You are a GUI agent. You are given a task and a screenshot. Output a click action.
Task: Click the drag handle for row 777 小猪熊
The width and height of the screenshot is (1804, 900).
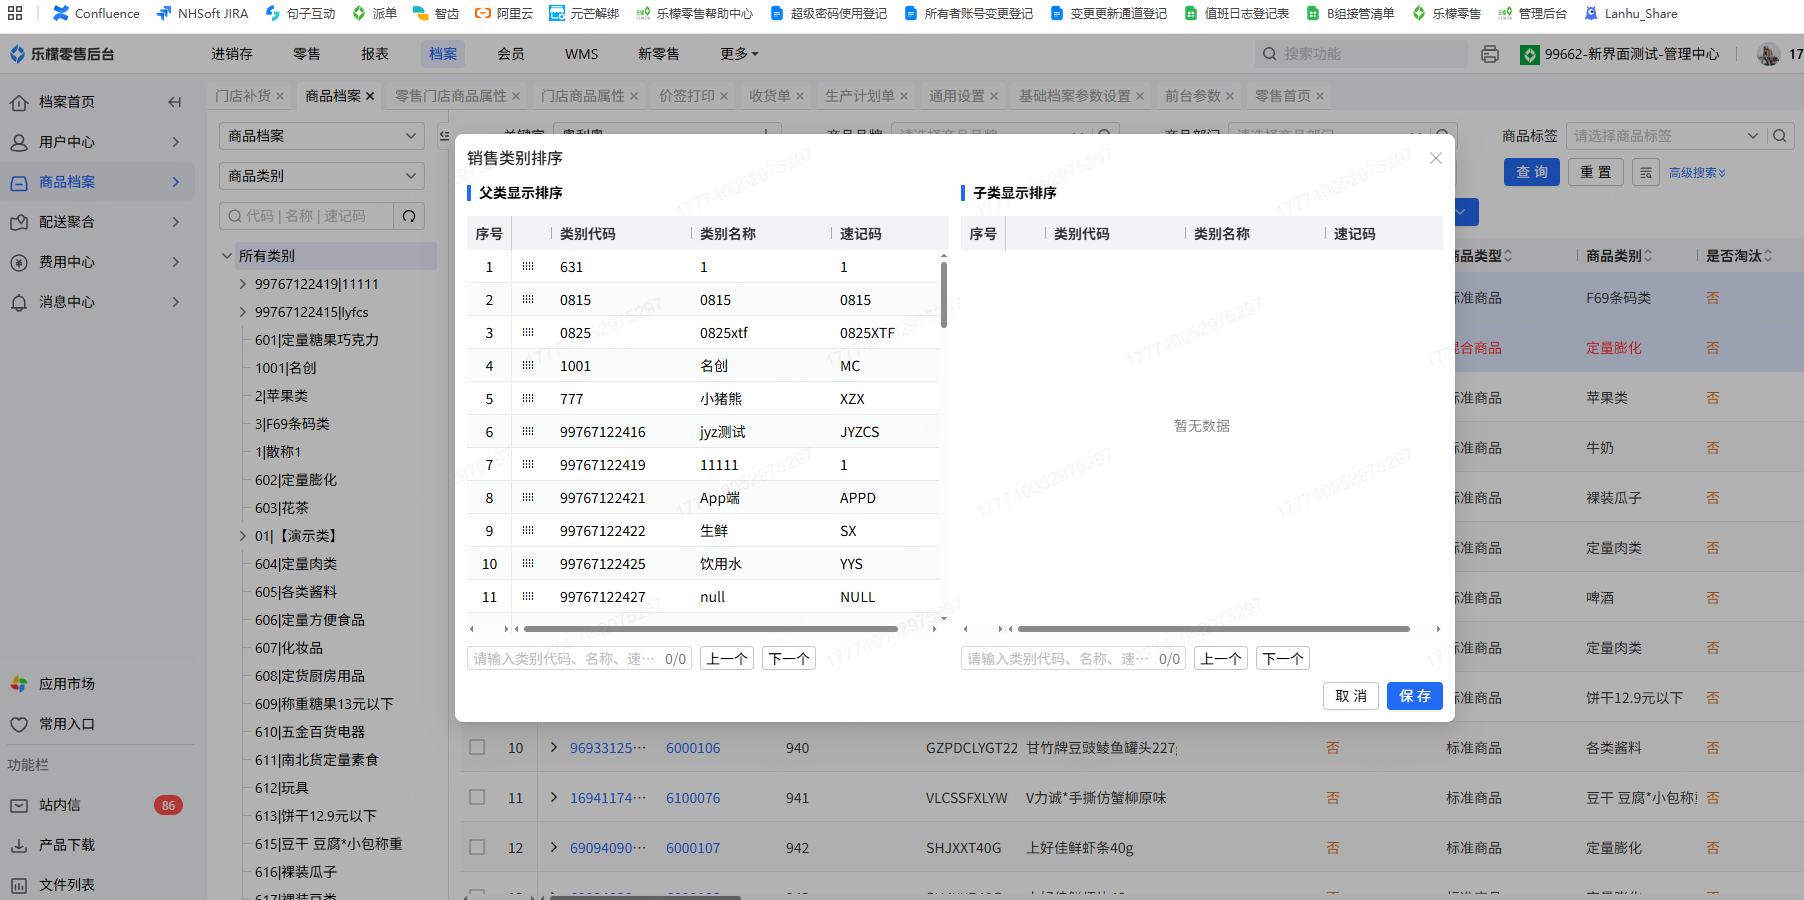click(528, 399)
